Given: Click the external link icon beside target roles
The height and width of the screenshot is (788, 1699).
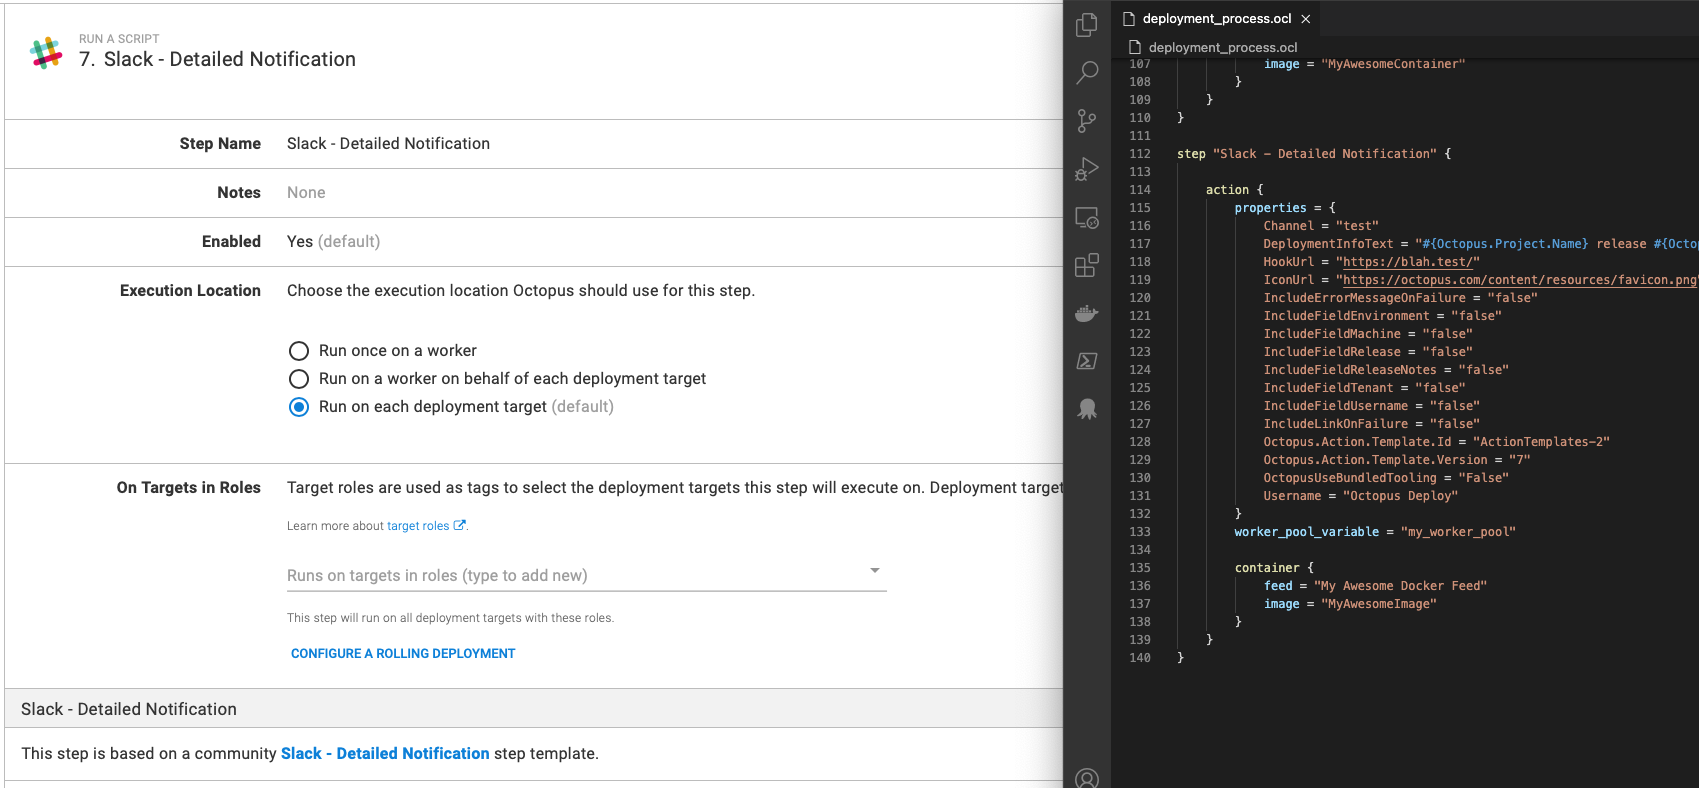Looking at the screenshot, I should (459, 525).
